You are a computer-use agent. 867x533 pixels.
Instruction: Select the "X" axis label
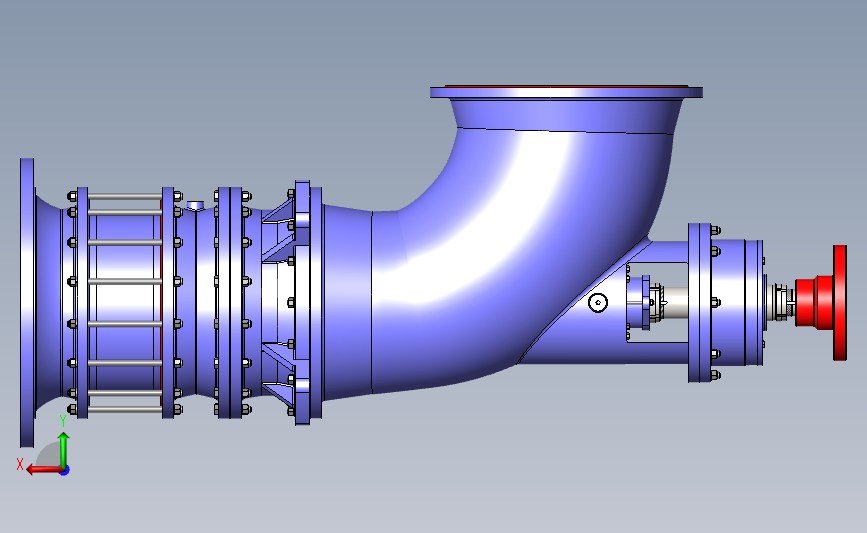tap(20, 464)
